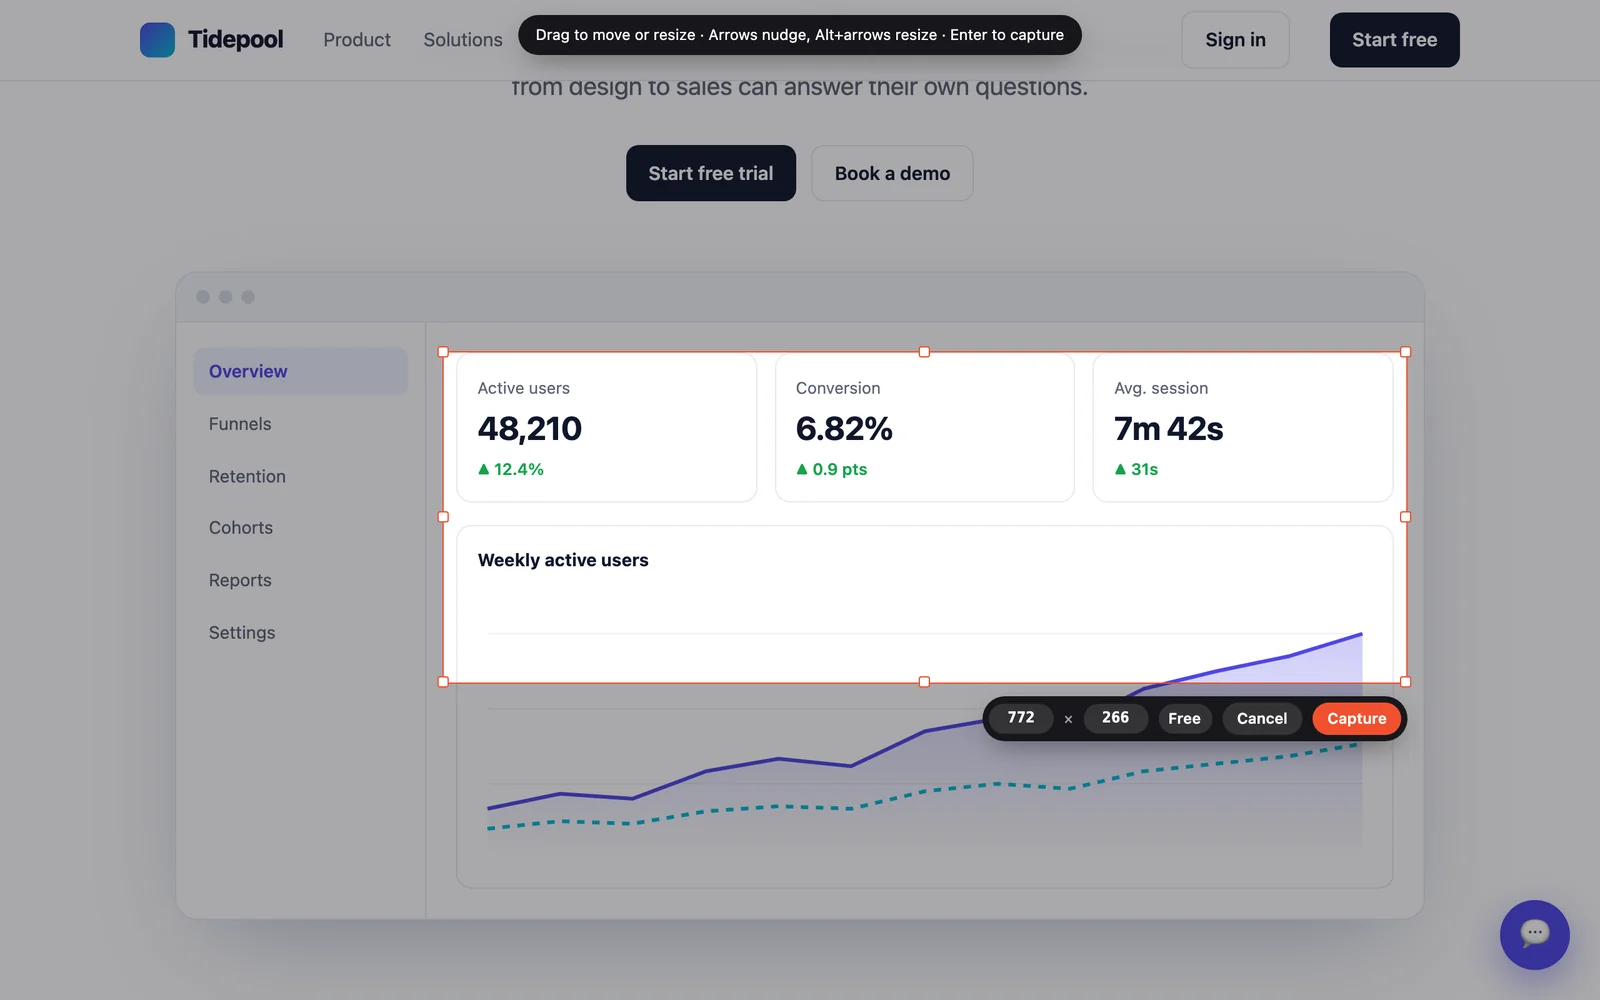Open the chat support bubble
Screen dimensions: 1600x1000
click(x=1534, y=934)
